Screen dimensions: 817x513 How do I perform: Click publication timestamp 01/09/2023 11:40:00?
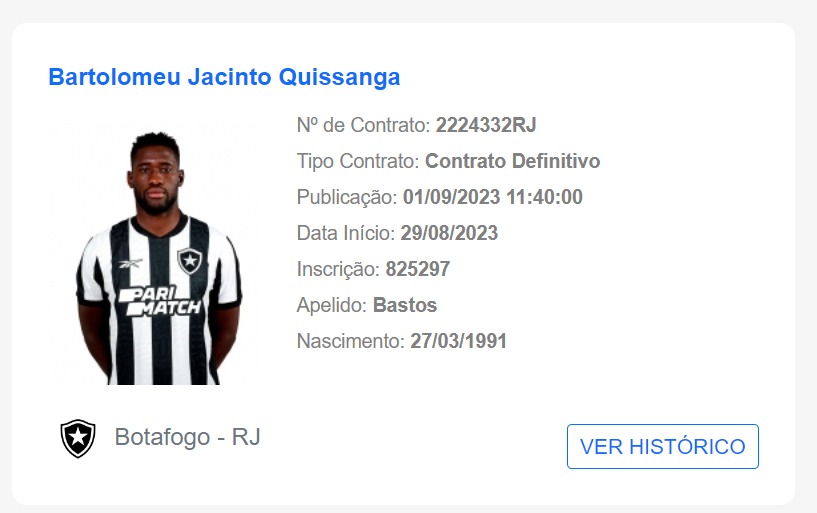pyautogui.click(x=492, y=197)
